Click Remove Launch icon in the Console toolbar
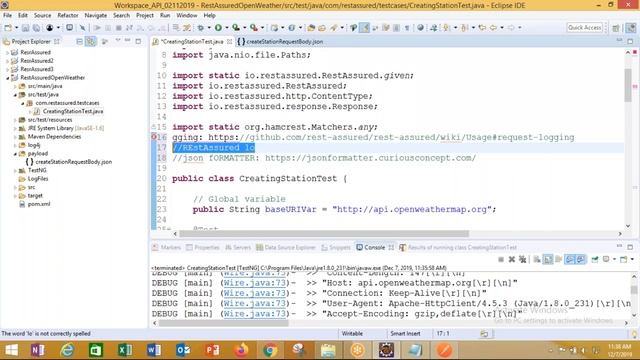The width and height of the screenshot is (640, 360). 511,260
